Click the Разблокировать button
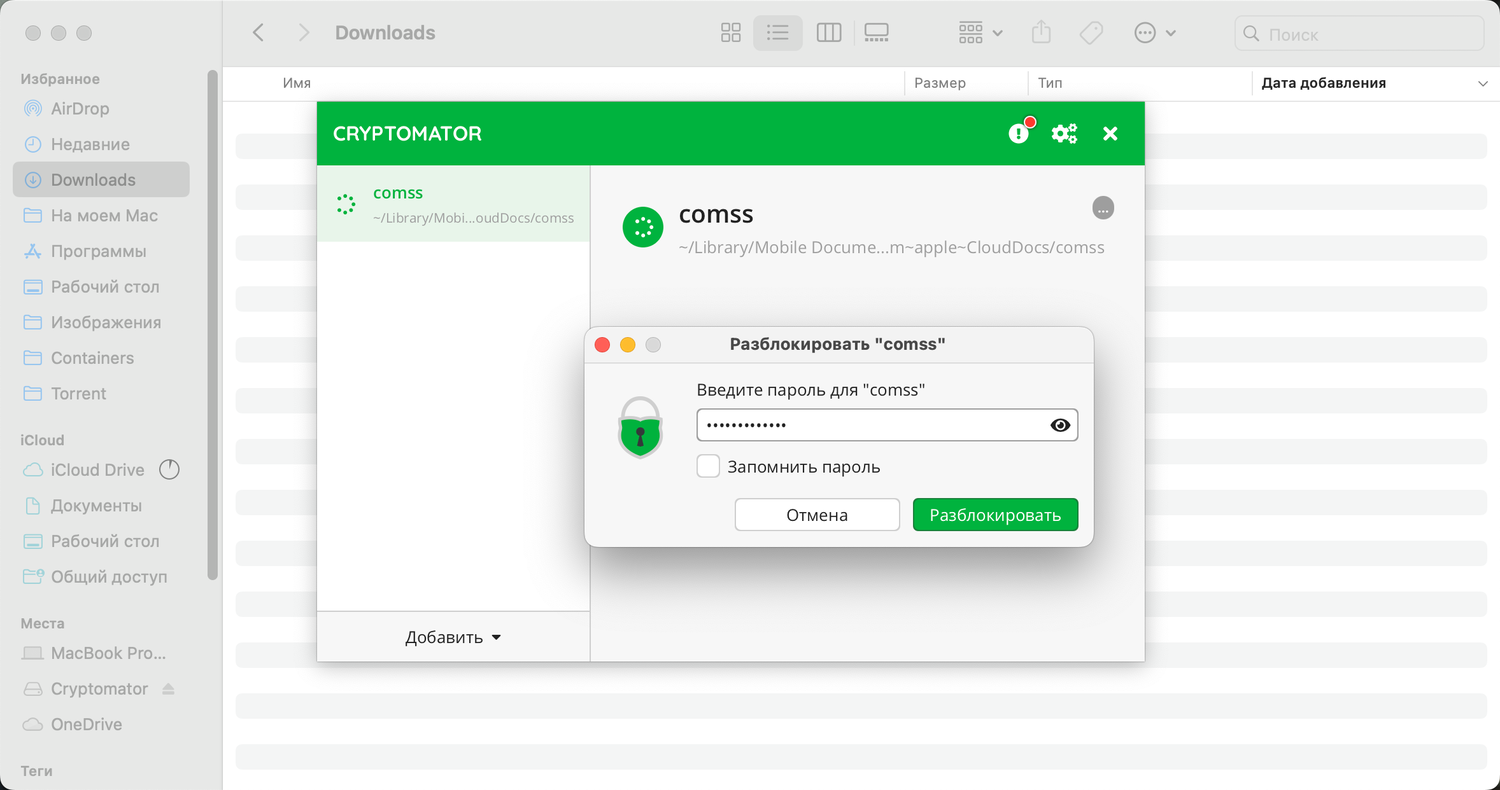The width and height of the screenshot is (1500, 790). pos(995,515)
